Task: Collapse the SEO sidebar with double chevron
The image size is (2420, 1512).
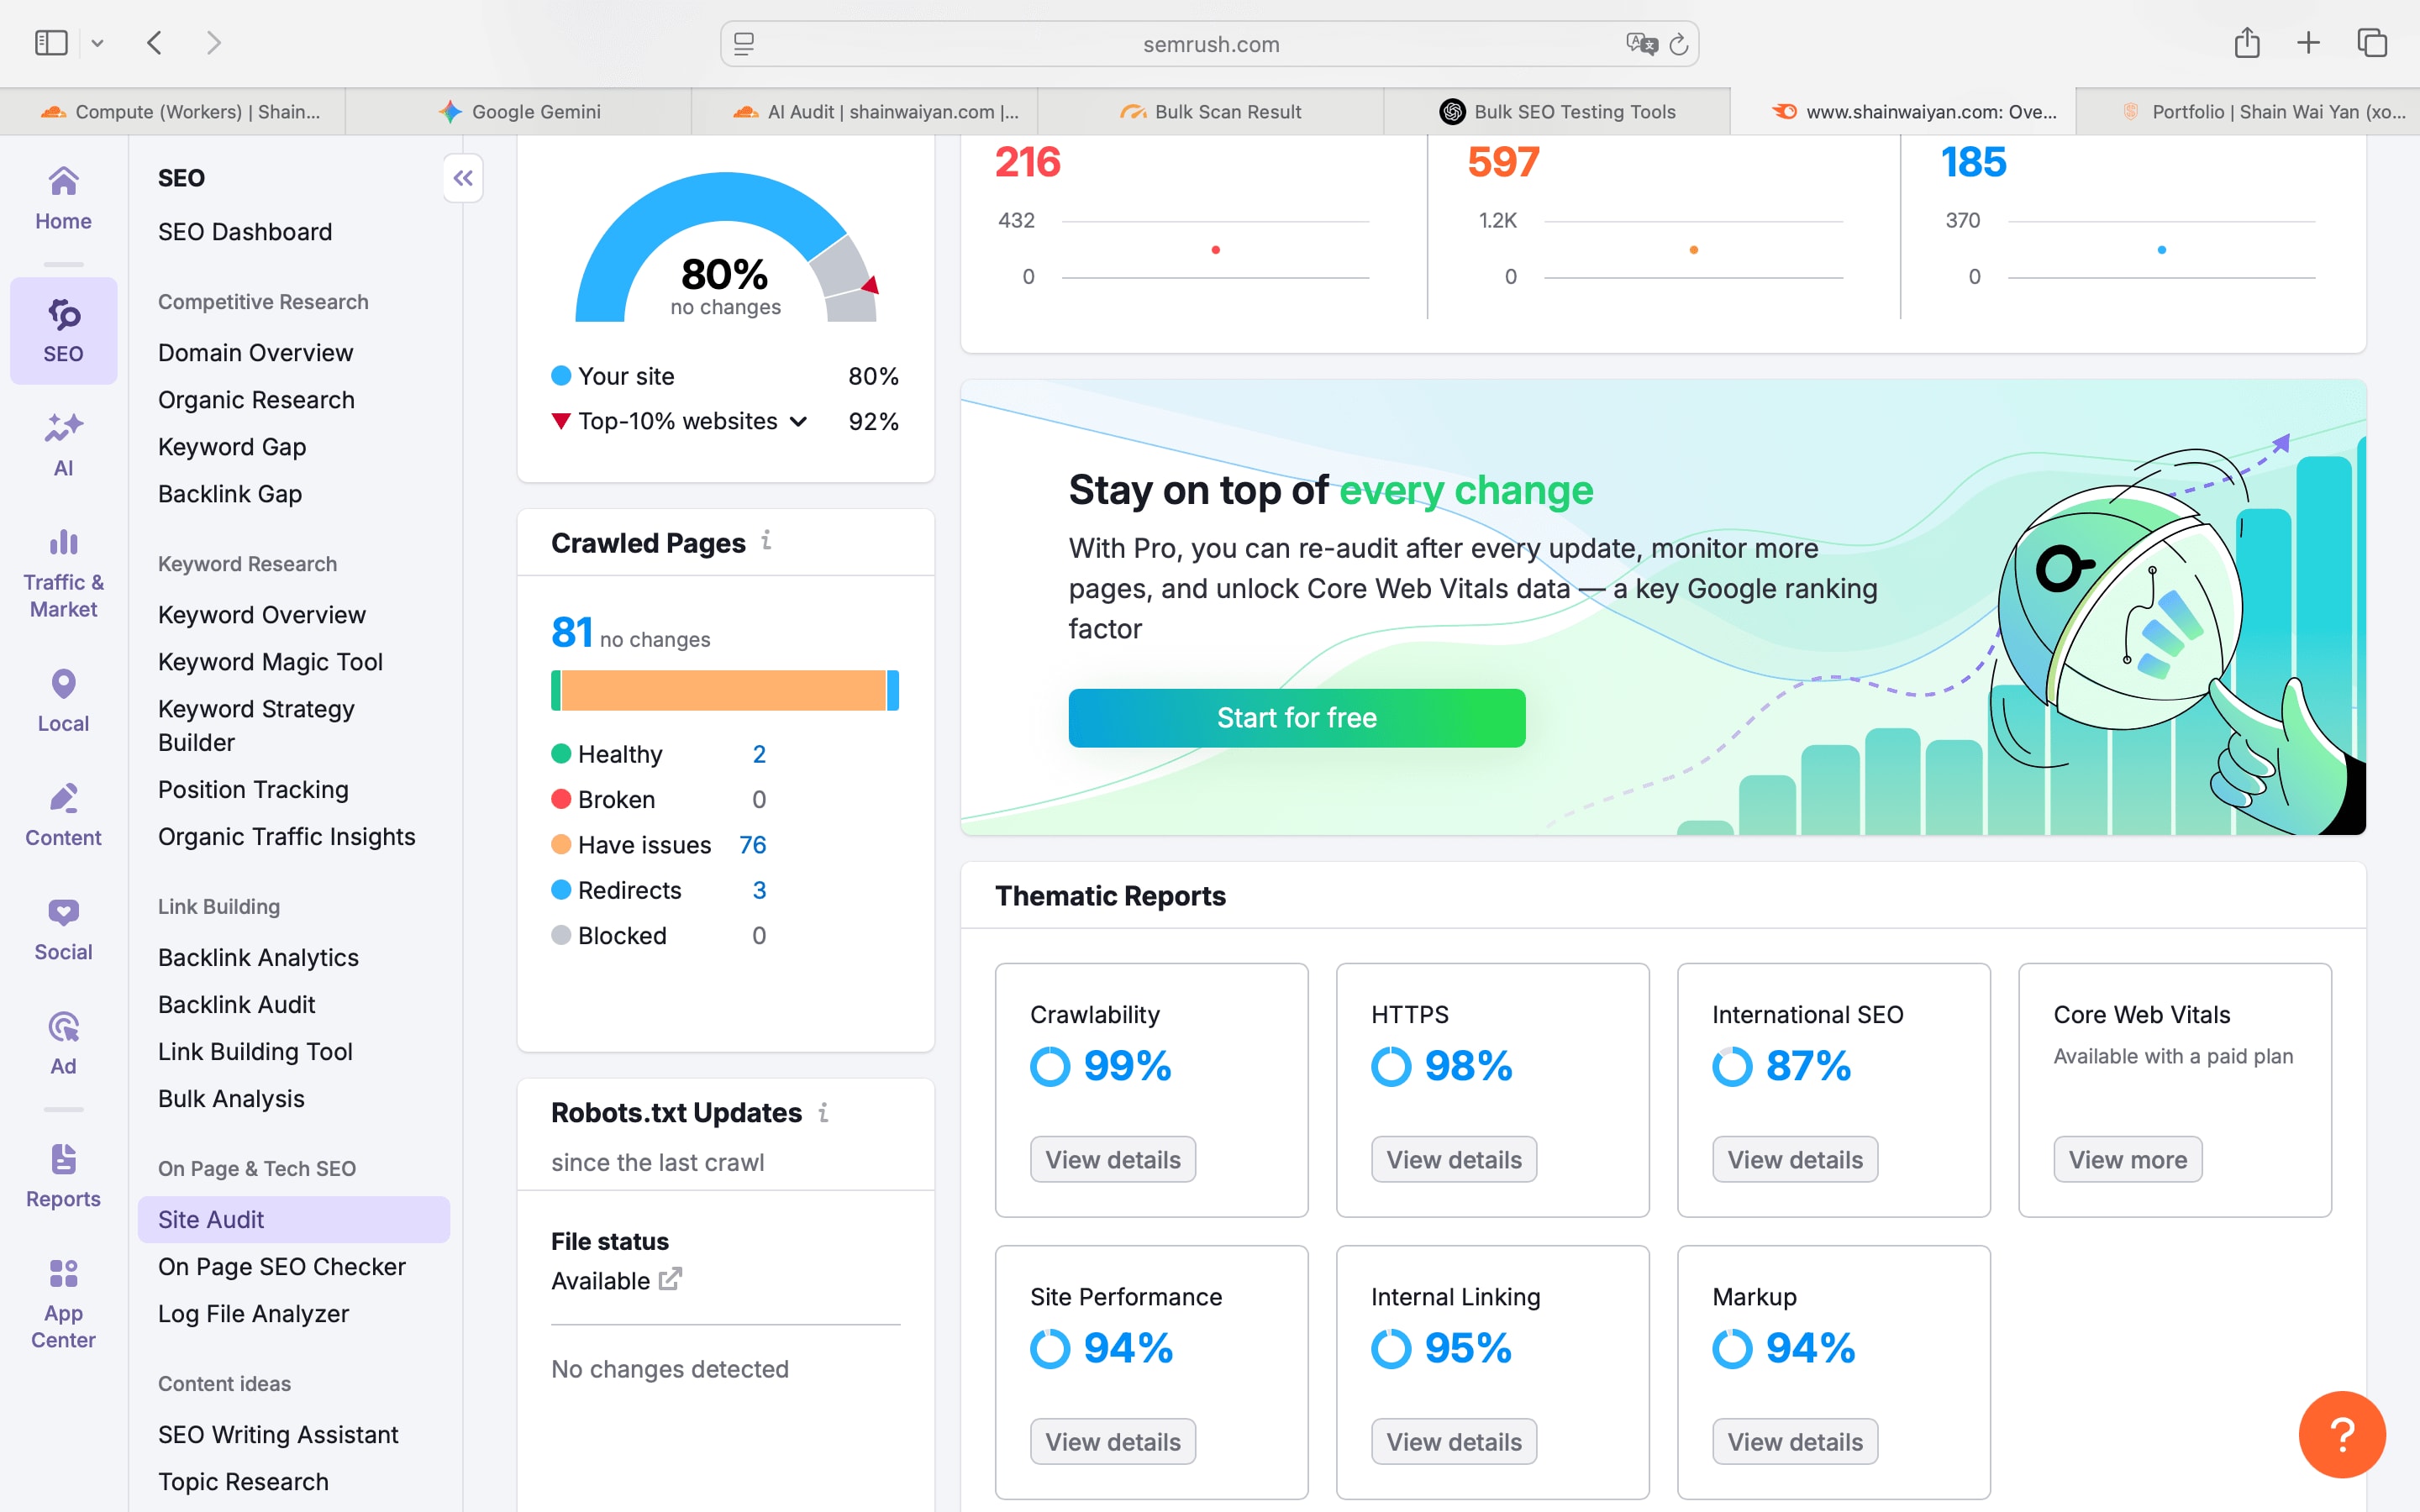Action: 462,178
